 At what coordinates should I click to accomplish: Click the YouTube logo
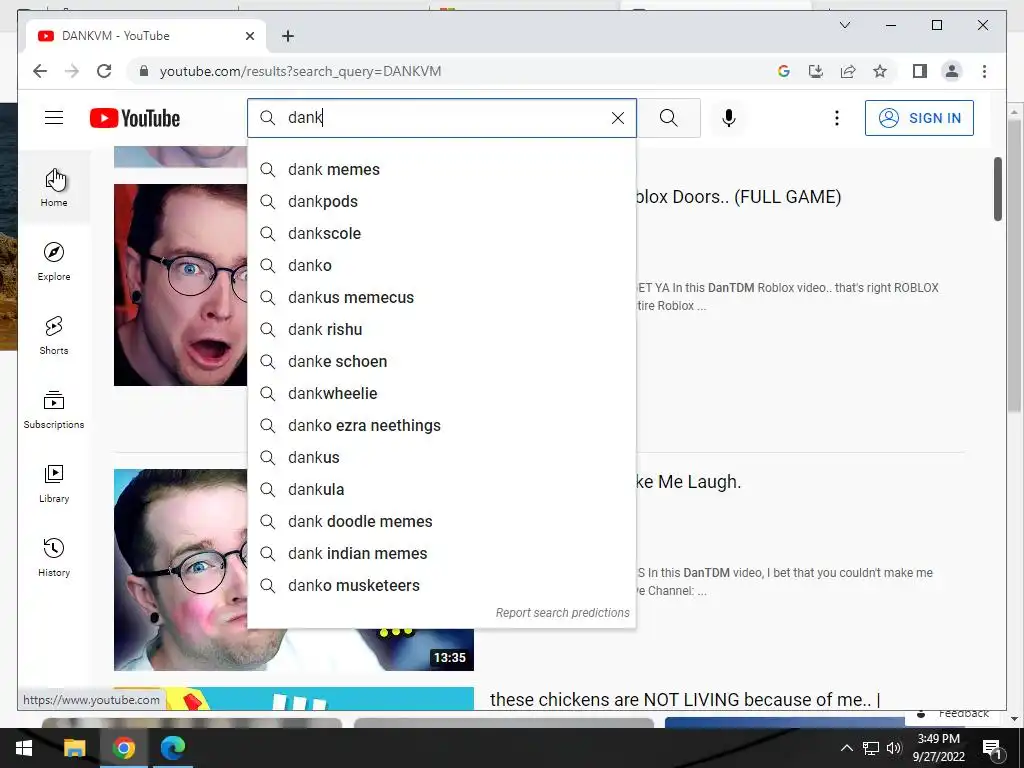[135, 118]
